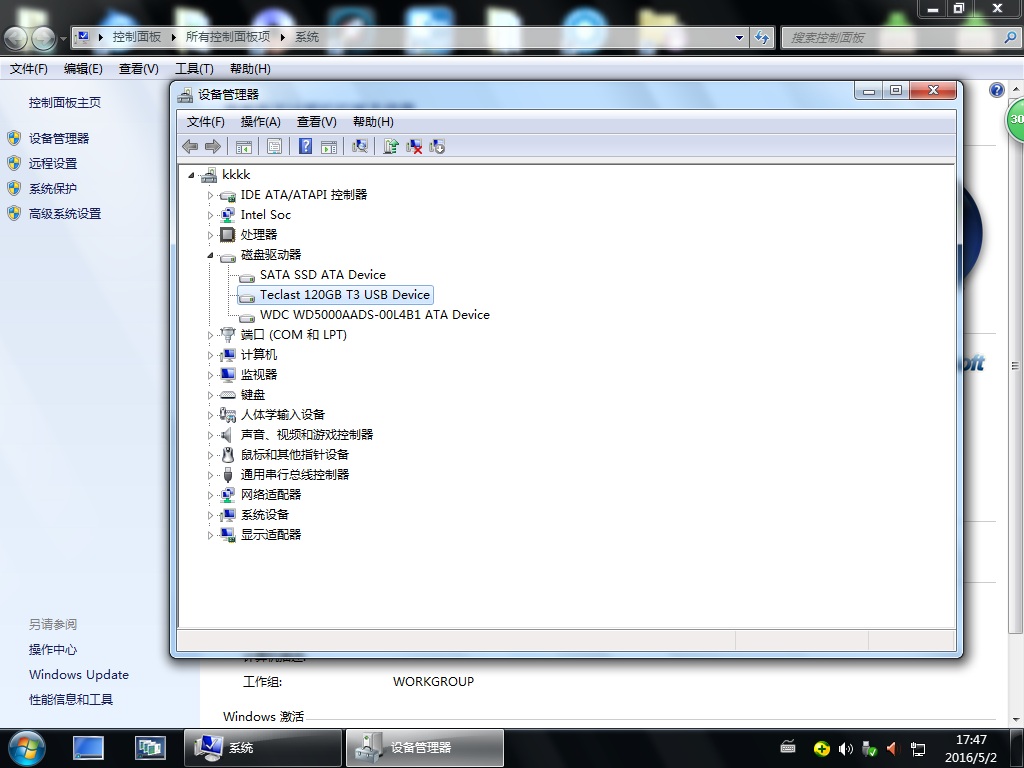
Task: Open 系统保护 link in sidebar
Action: [x=53, y=189]
